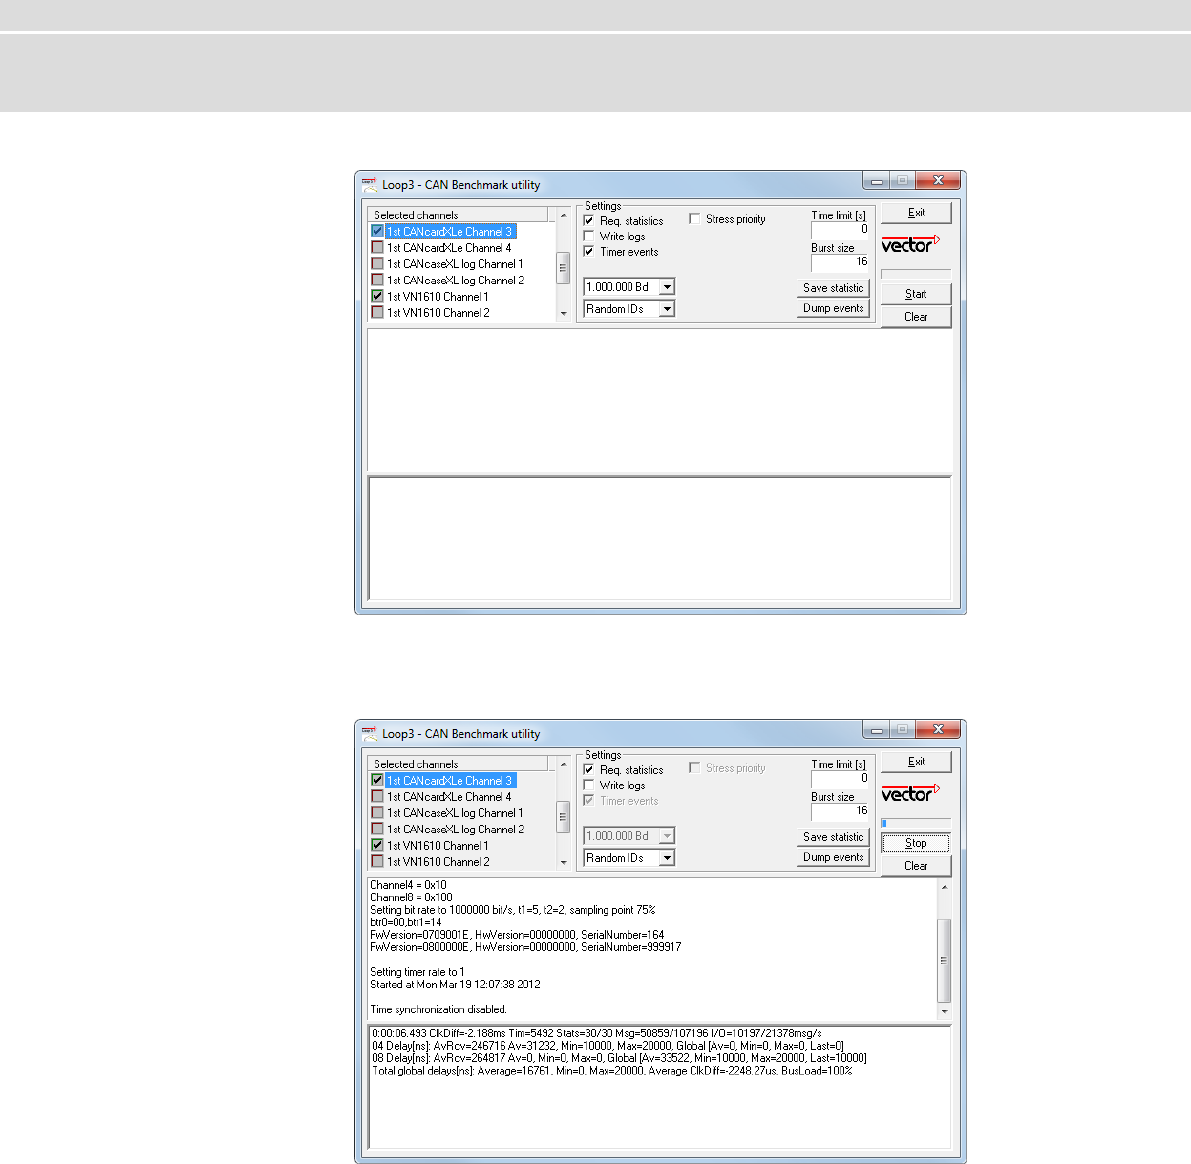Click '08 Delay[ns]' statistics line
Viewport: 1191px width, 1164px height.
point(619,1058)
